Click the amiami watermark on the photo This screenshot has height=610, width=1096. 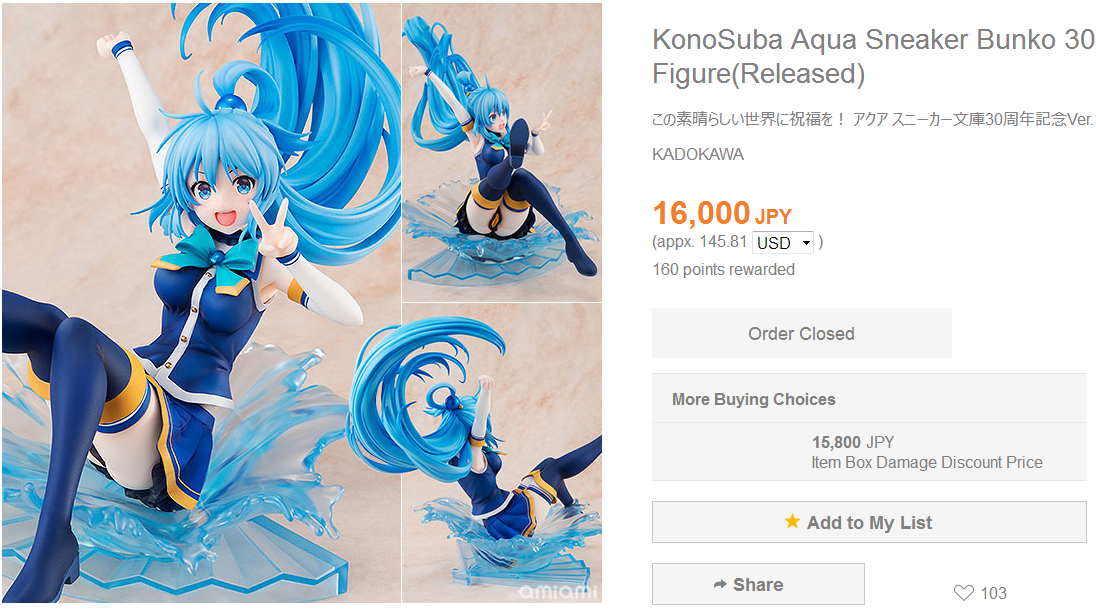click(x=555, y=593)
